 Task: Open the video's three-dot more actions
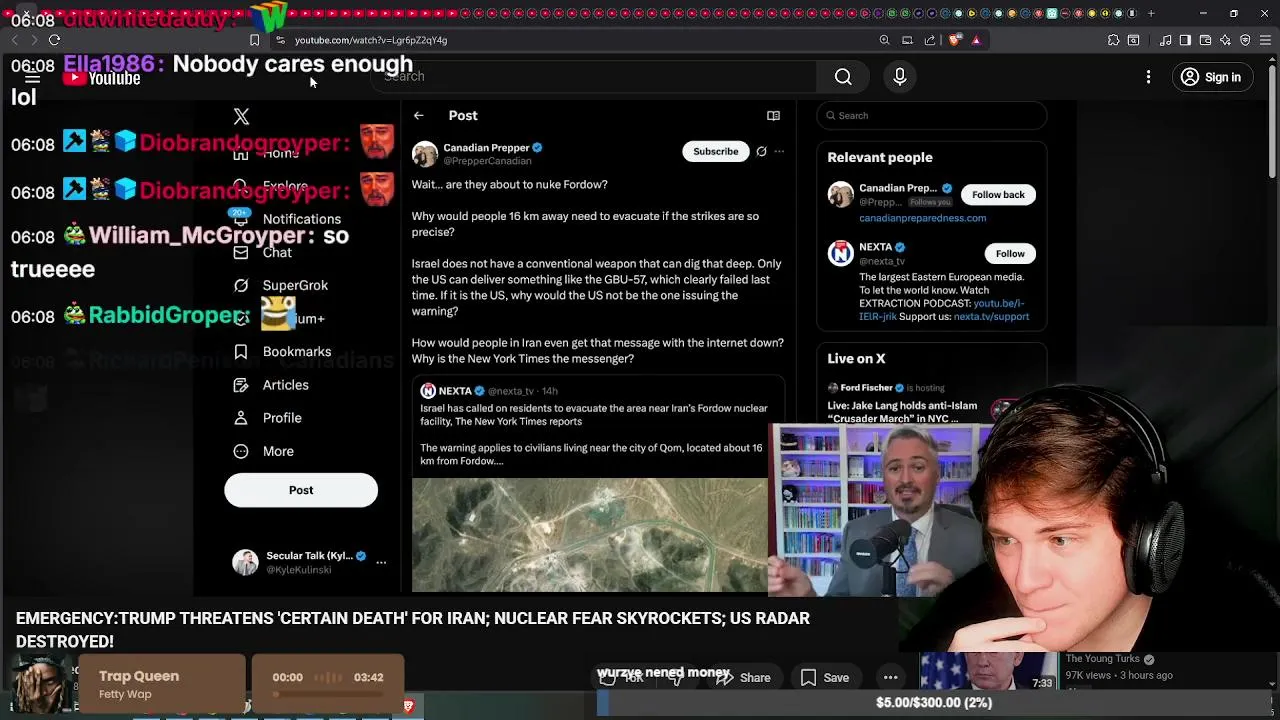click(890, 678)
